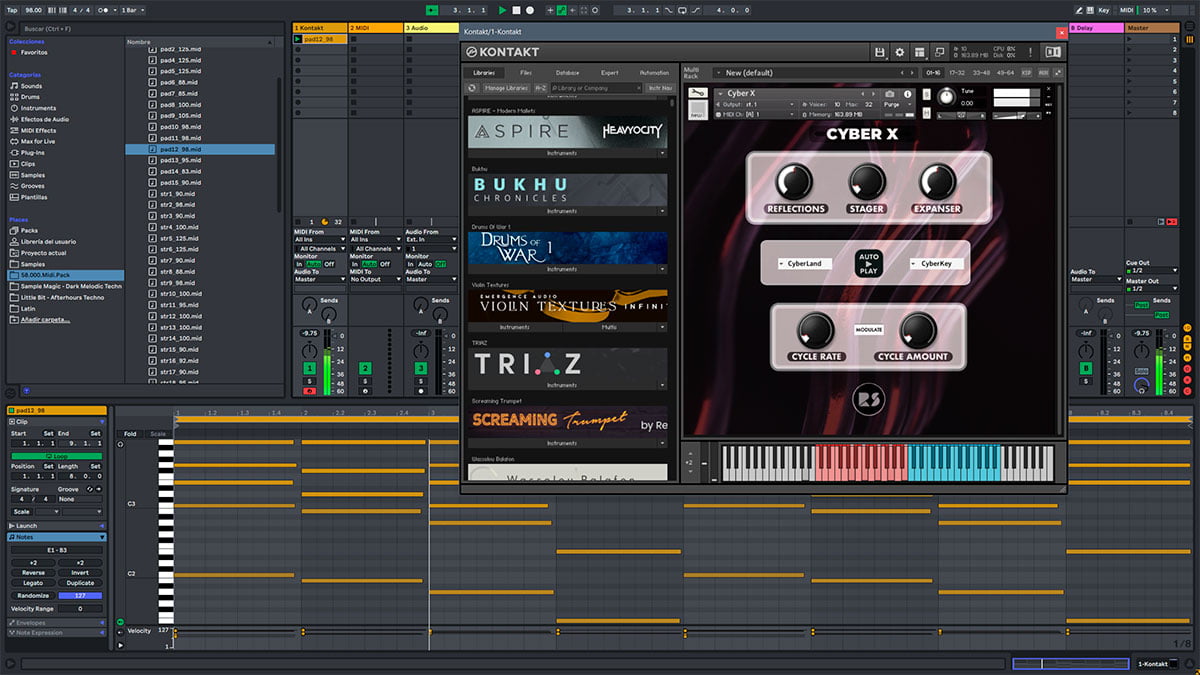Click the Invert notes button

click(80, 573)
